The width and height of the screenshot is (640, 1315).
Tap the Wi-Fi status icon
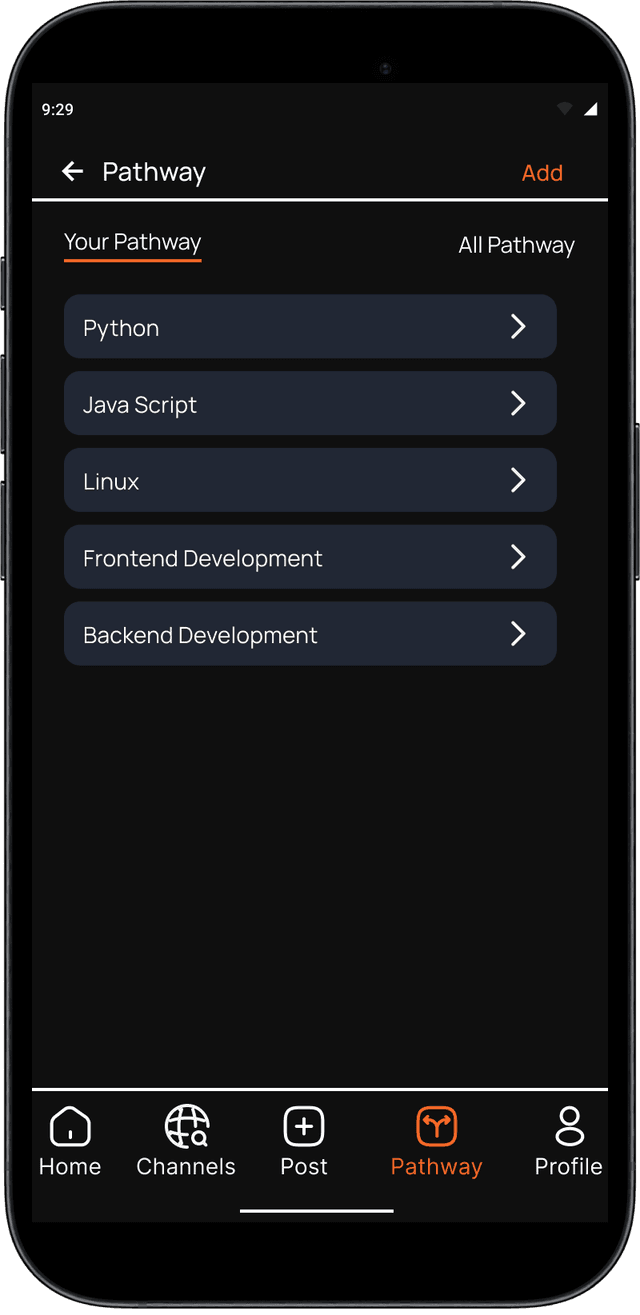pyautogui.click(x=565, y=109)
